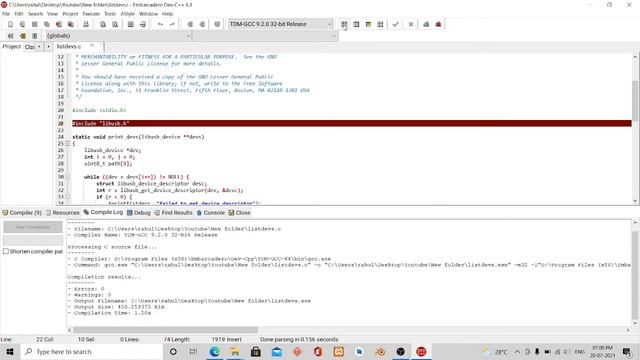Open Microsoft Edge from the taskbar
640x360 pixels.
pyautogui.click(x=214, y=351)
